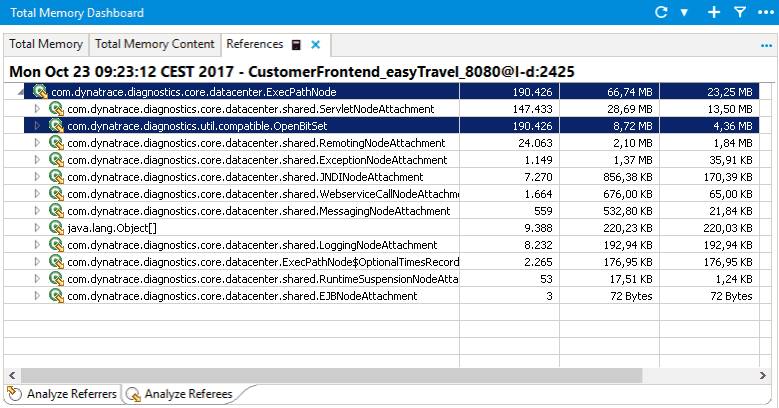This screenshot has height=408, width=779.
Task: Click the 66,74 MB size cell
Action: point(610,92)
